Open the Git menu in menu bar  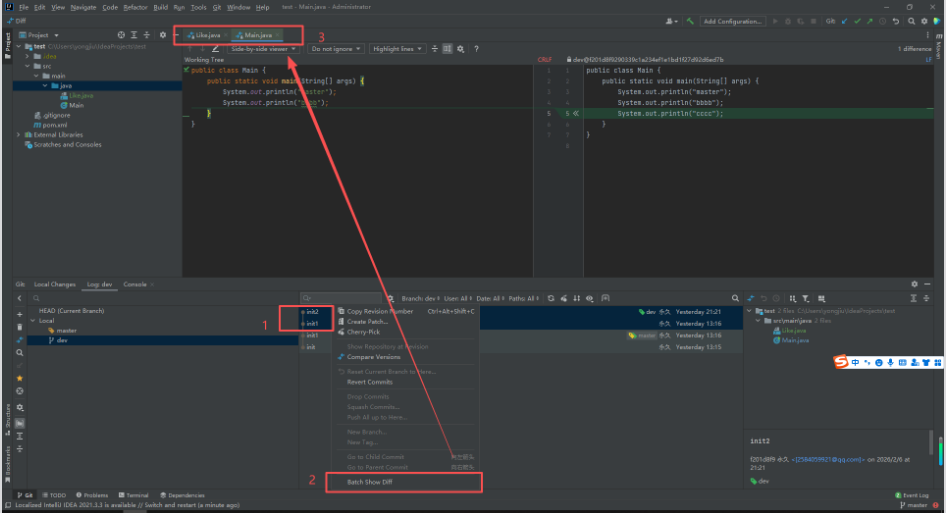(x=217, y=7)
